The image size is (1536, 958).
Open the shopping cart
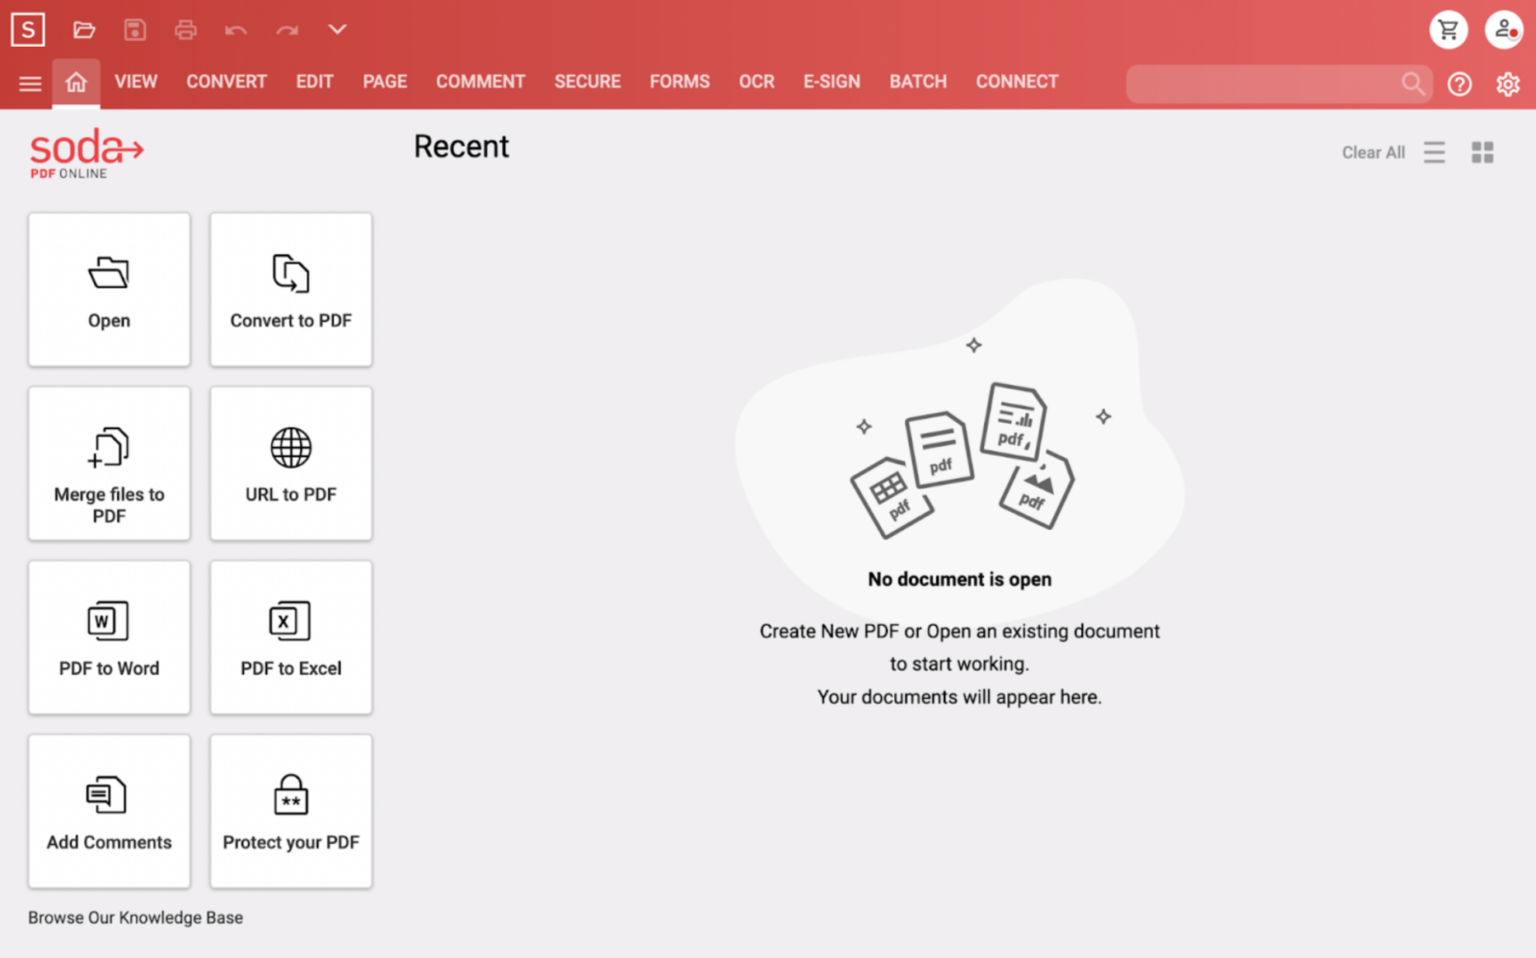tap(1448, 29)
